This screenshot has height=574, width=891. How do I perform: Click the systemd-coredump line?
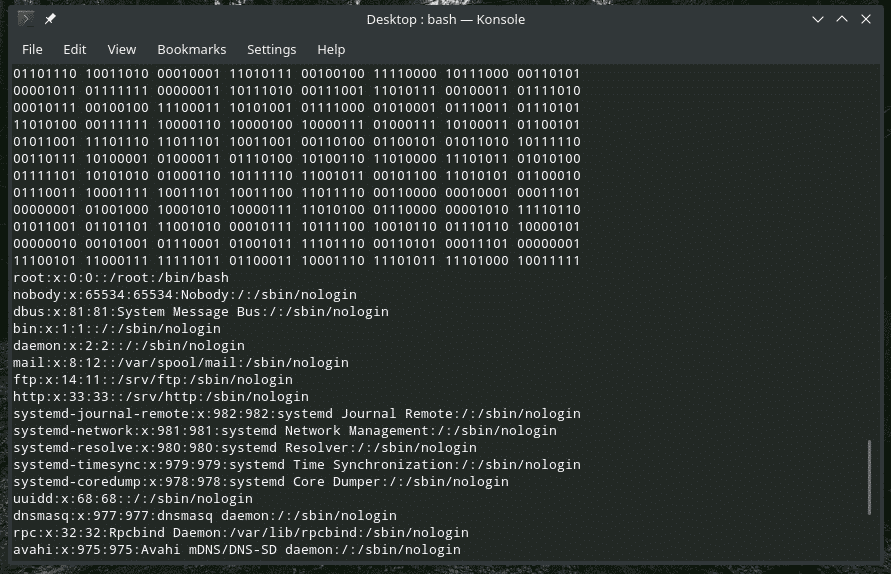[261, 481]
